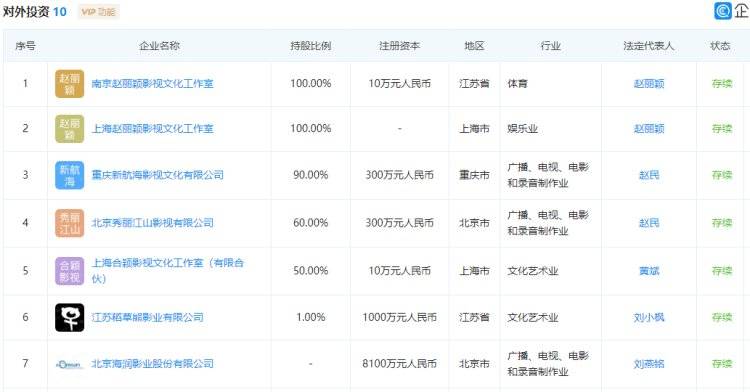Click the 秀丽江山 company logo icon
The width and height of the screenshot is (750, 392).
pos(69,223)
